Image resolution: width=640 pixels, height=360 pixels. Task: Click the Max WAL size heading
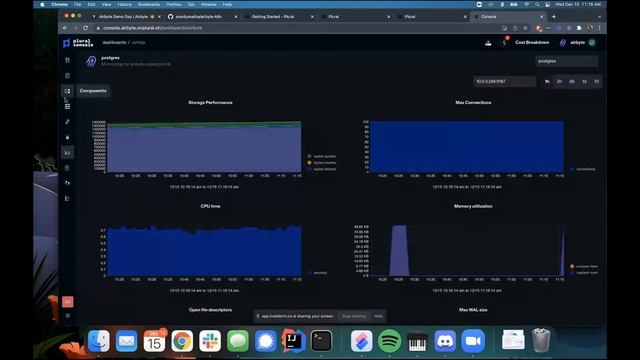(473, 310)
